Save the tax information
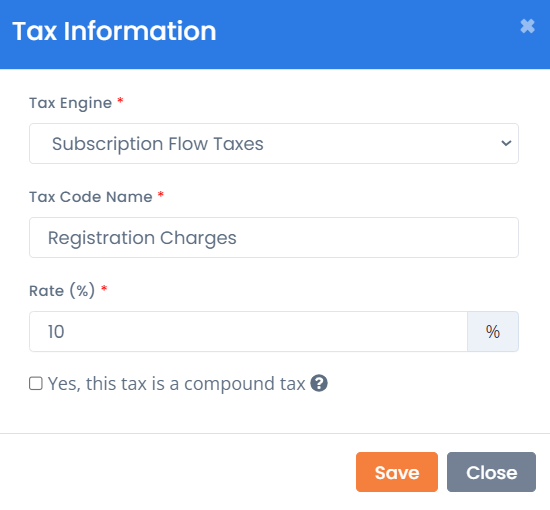Viewport: 550px width, 510px height. click(x=397, y=472)
